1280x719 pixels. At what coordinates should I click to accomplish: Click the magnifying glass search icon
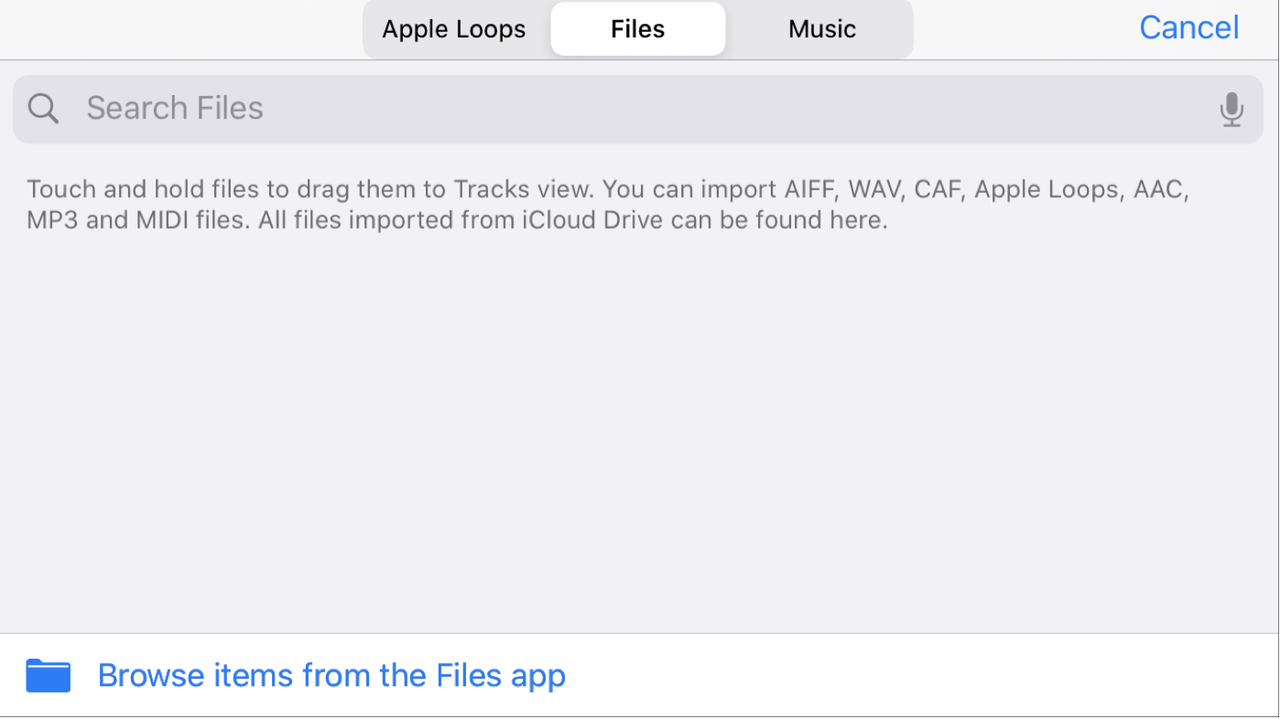coord(43,108)
